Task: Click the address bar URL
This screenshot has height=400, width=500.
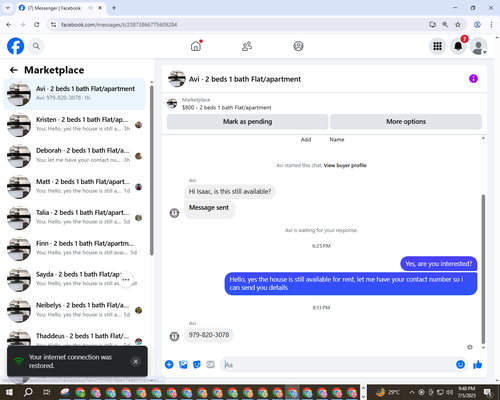Action: tap(119, 25)
